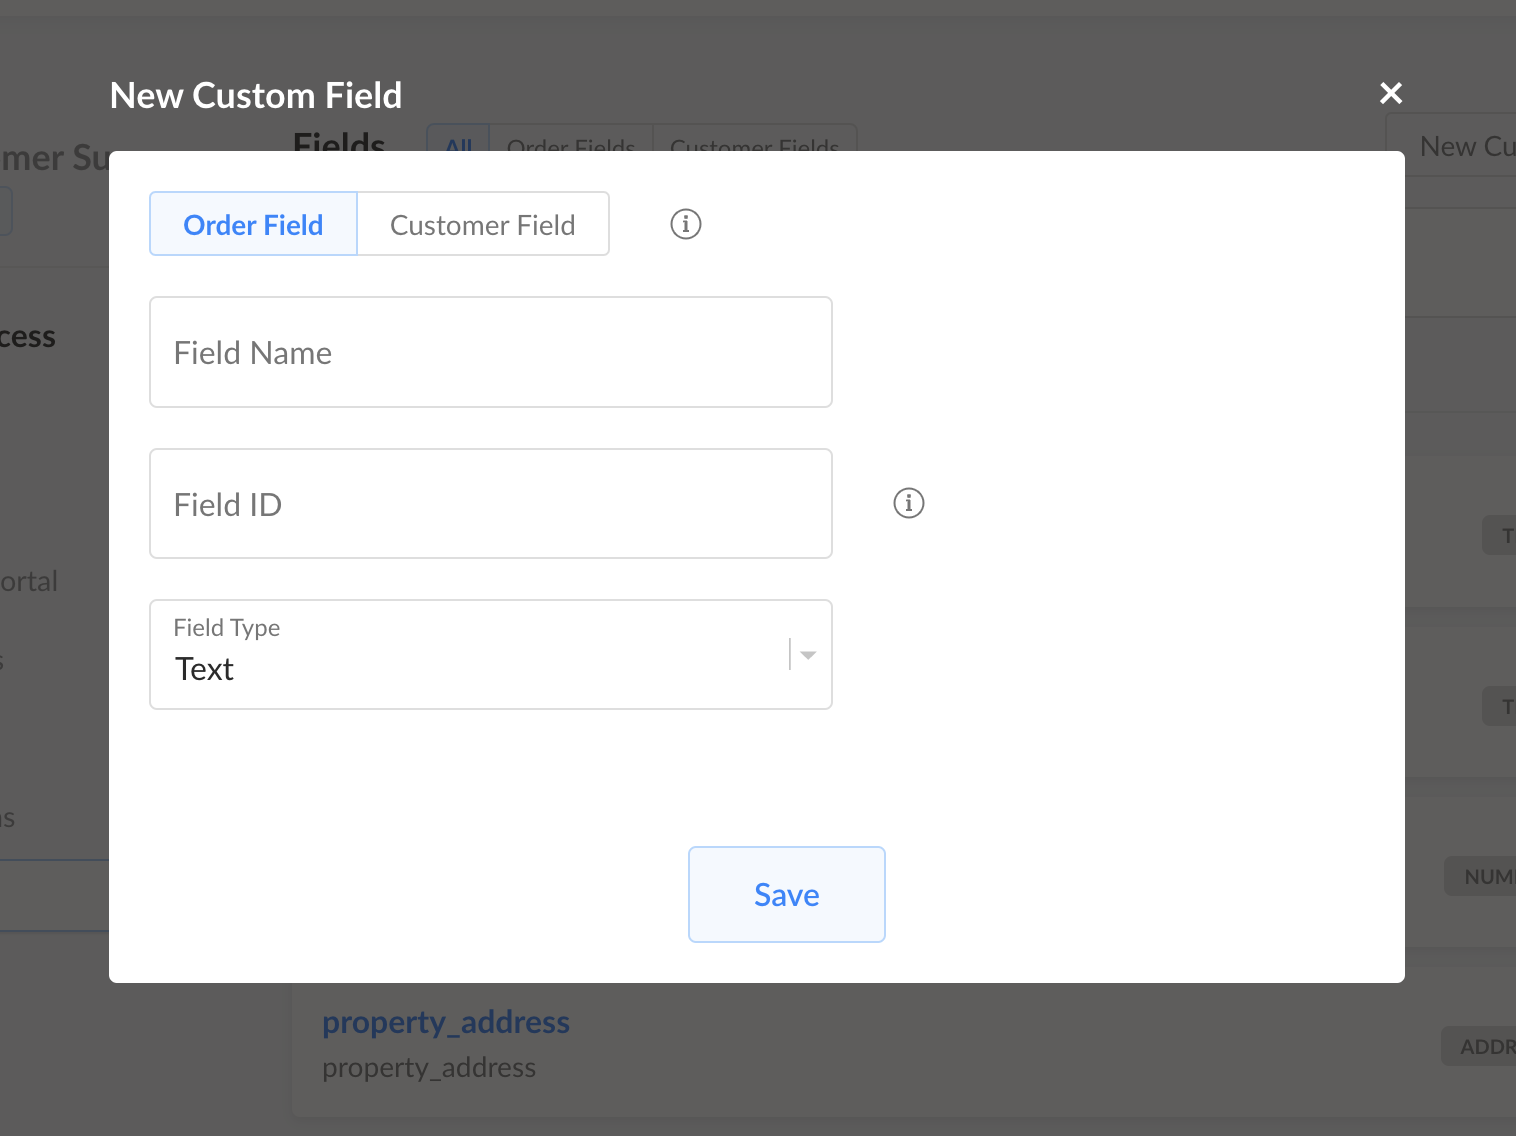The height and width of the screenshot is (1136, 1516).
Task: Show info next to Customer Field tab
Action: tap(686, 224)
